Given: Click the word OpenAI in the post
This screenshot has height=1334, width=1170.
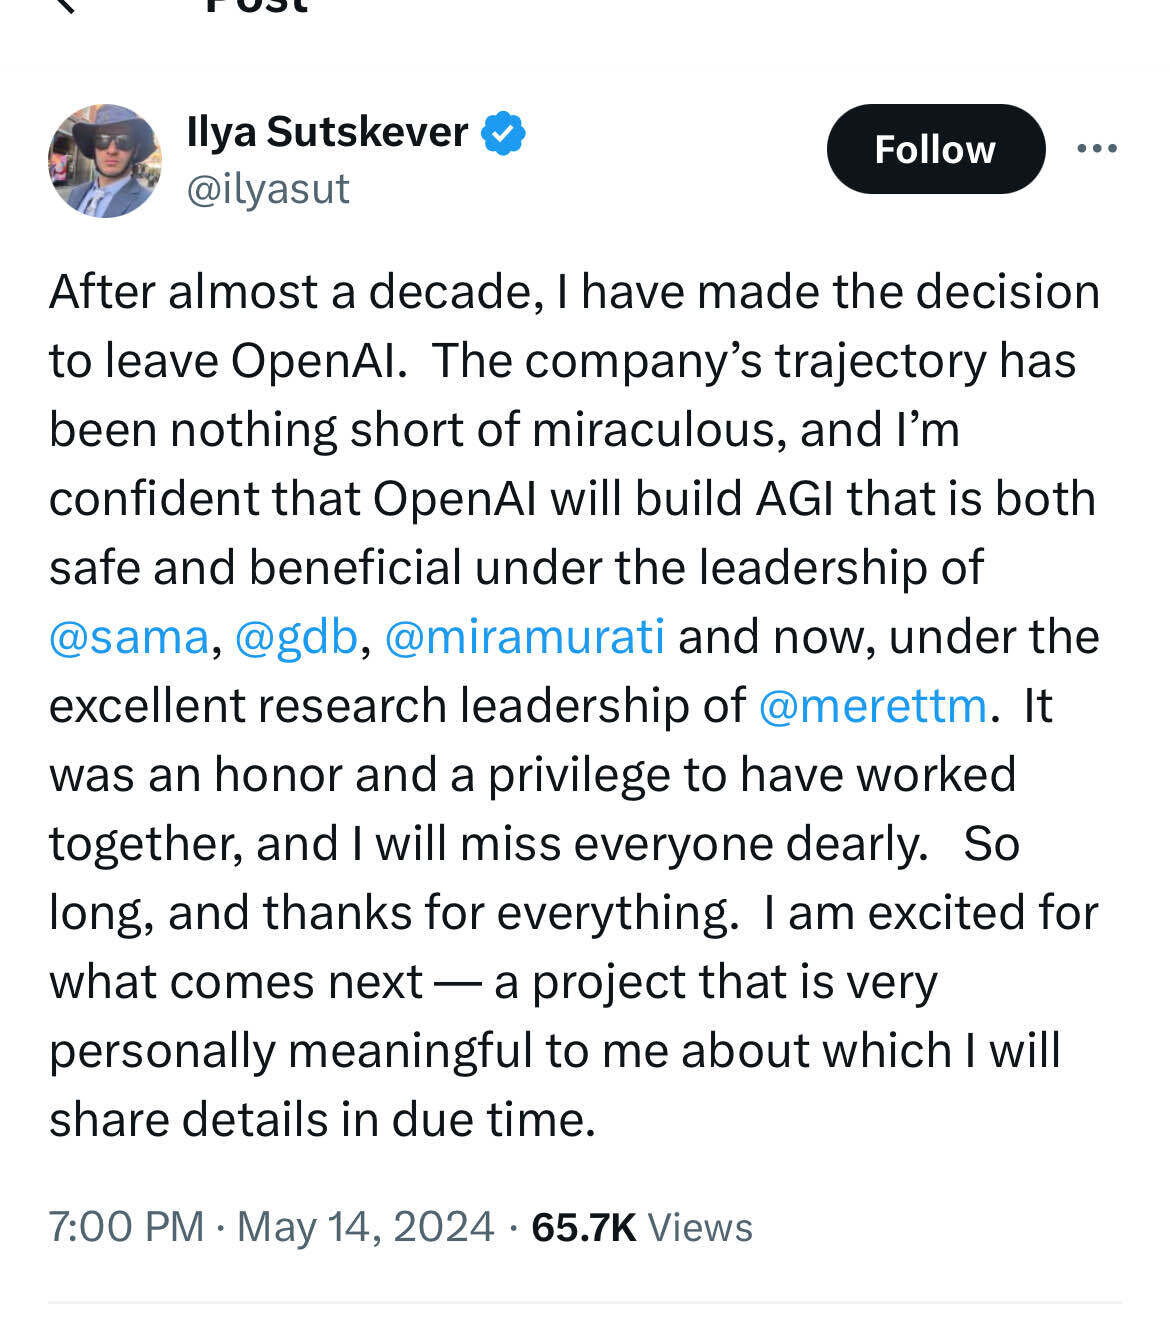Looking at the screenshot, I should pyautogui.click(x=311, y=360).
